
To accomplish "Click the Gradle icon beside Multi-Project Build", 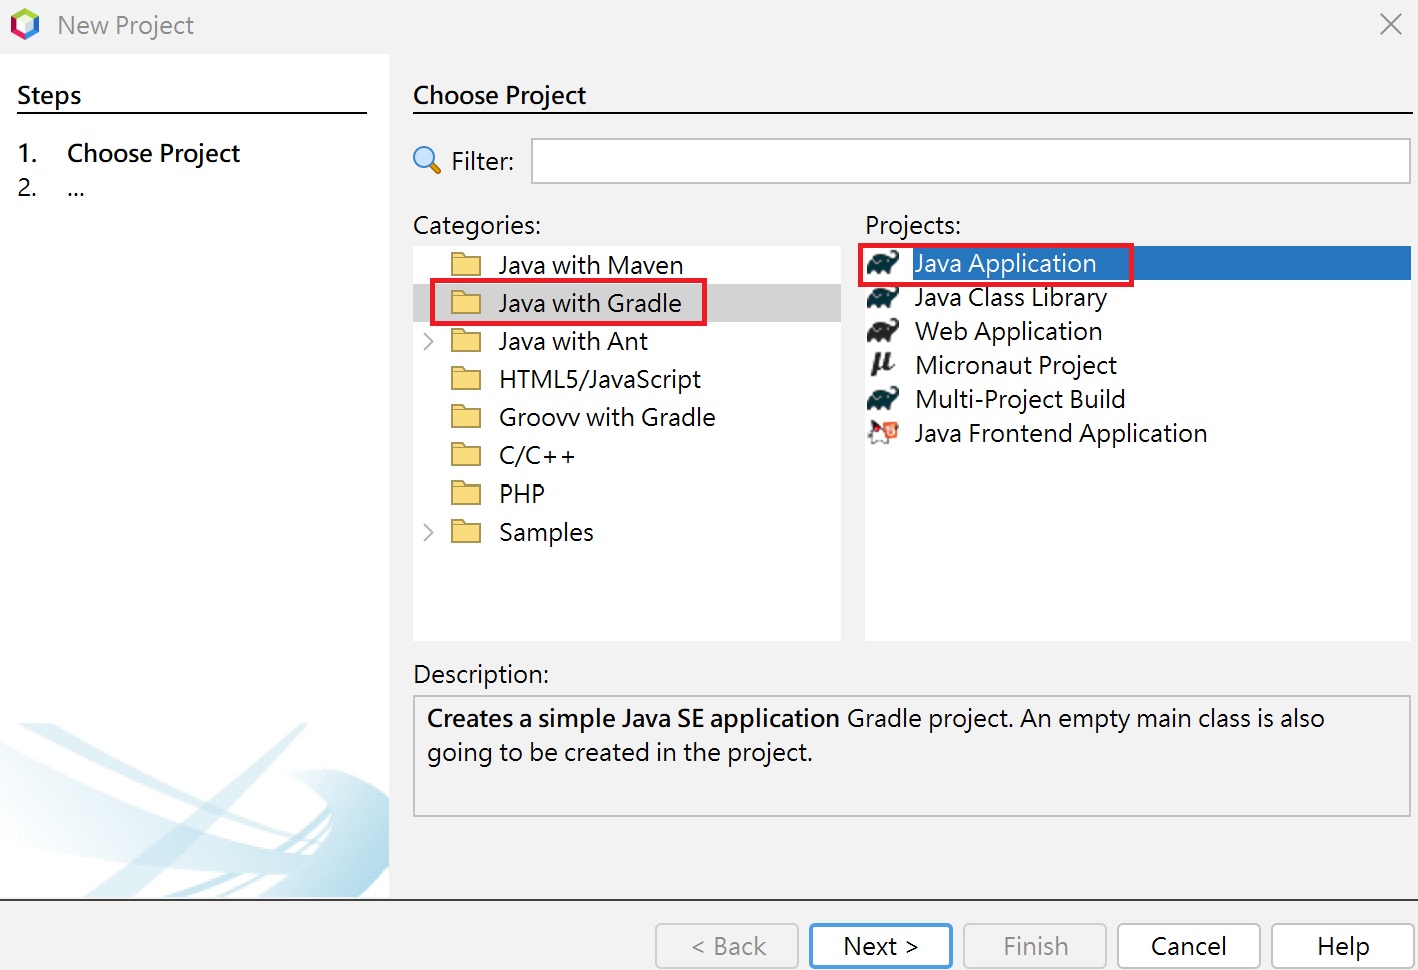I will pyautogui.click(x=883, y=399).
